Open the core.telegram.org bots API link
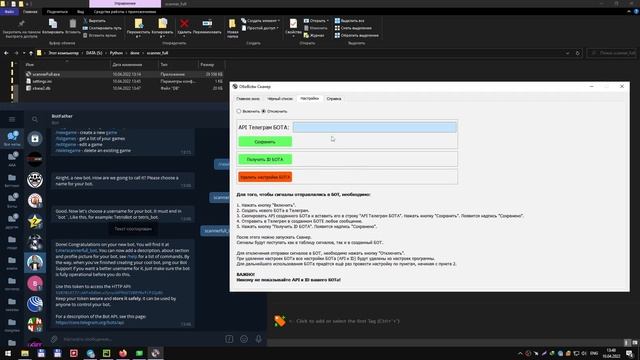The image size is (640, 360). pyautogui.click(x=89, y=322)
